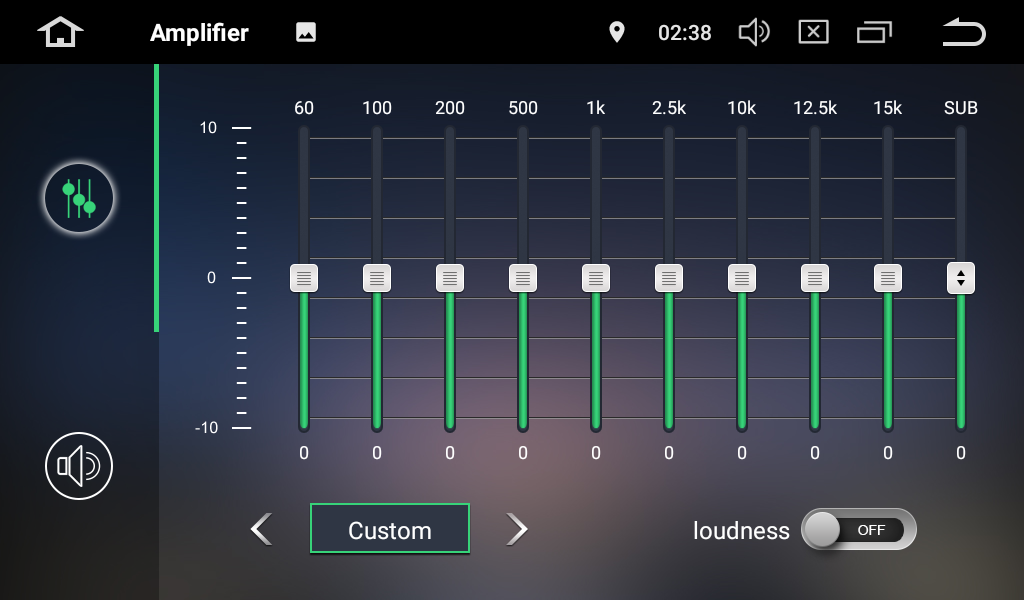
Task: Click the SUB slider handle
Action: (x=960, y=278)
